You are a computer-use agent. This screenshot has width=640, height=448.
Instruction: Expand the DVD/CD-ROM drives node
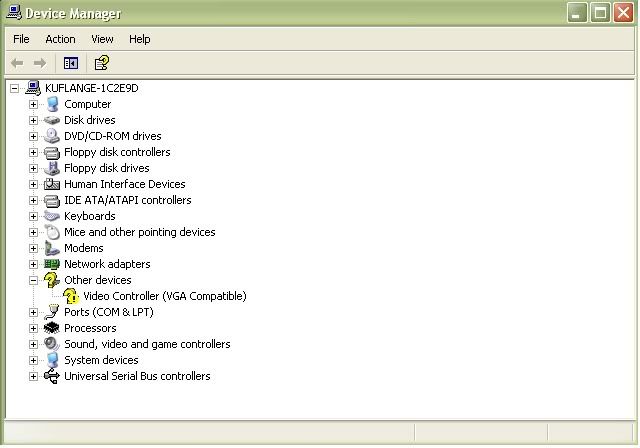(x=33, y=136)
